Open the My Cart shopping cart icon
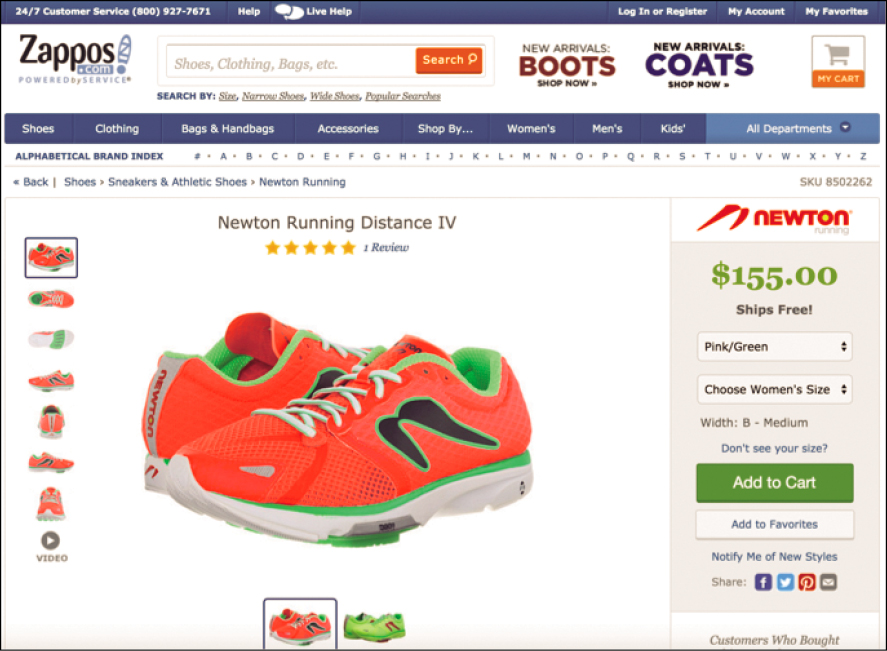The height and width of the screenshot is (651, 887). (838, 62)
